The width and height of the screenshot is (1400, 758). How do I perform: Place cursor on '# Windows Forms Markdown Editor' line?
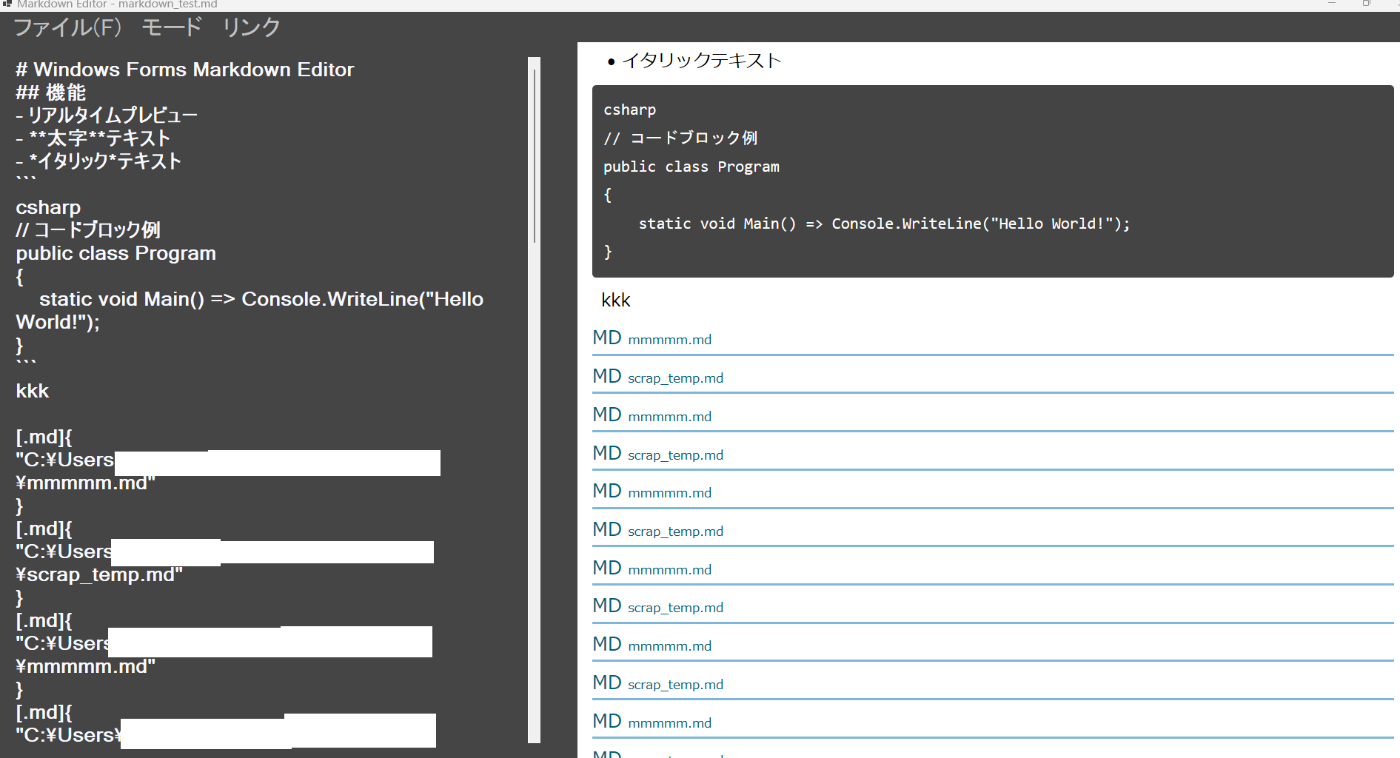185,70
